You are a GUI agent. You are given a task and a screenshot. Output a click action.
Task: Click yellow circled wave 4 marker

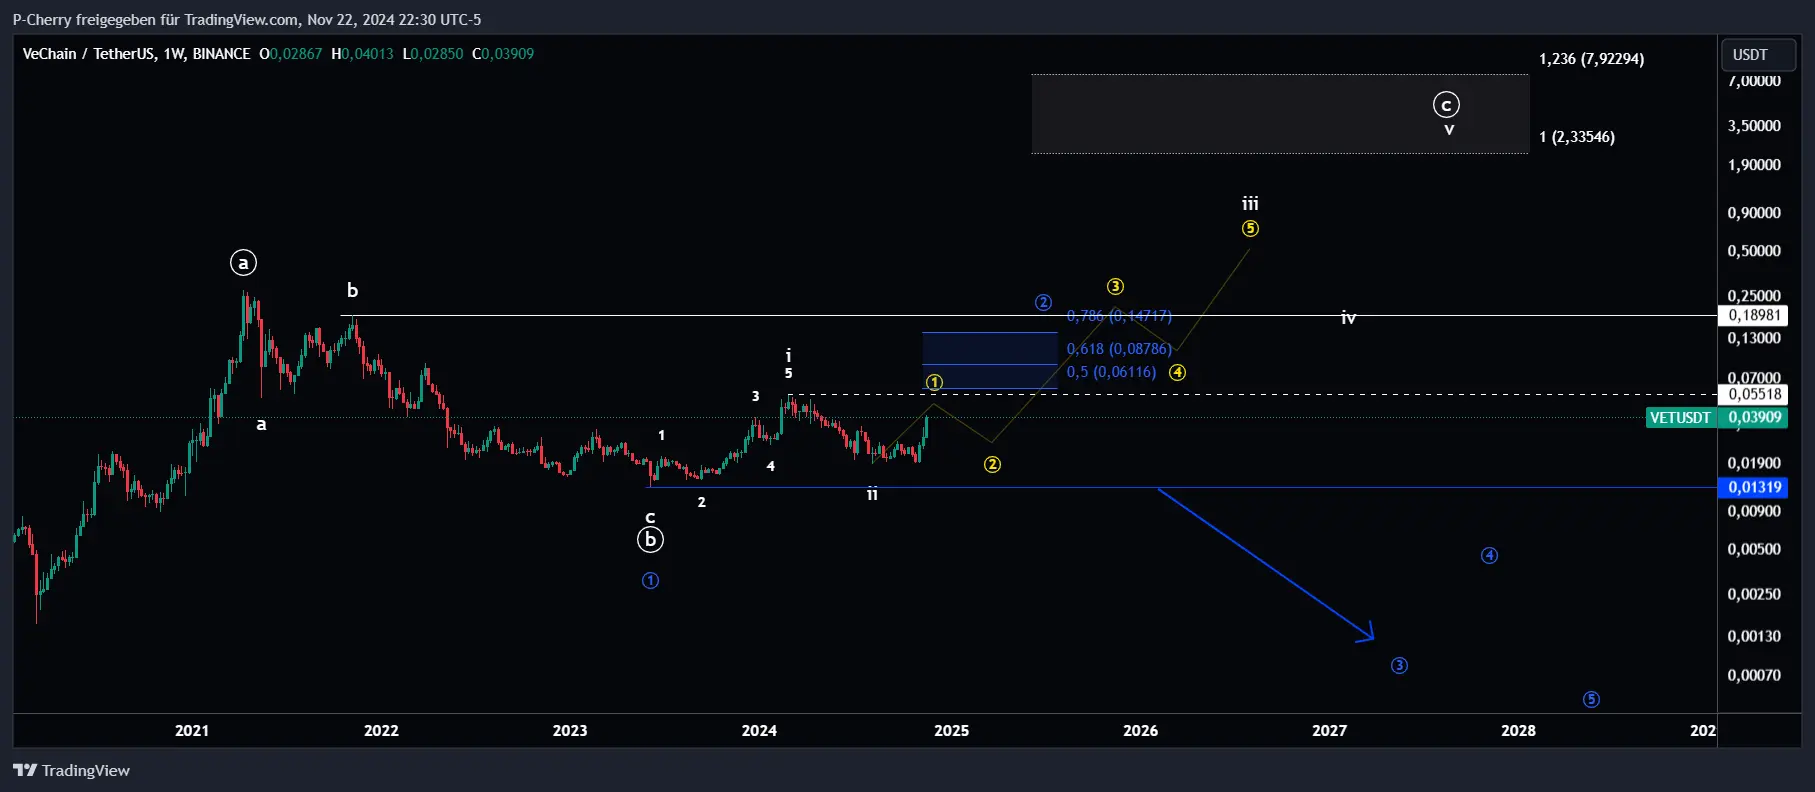click(x=1178, y=372)
